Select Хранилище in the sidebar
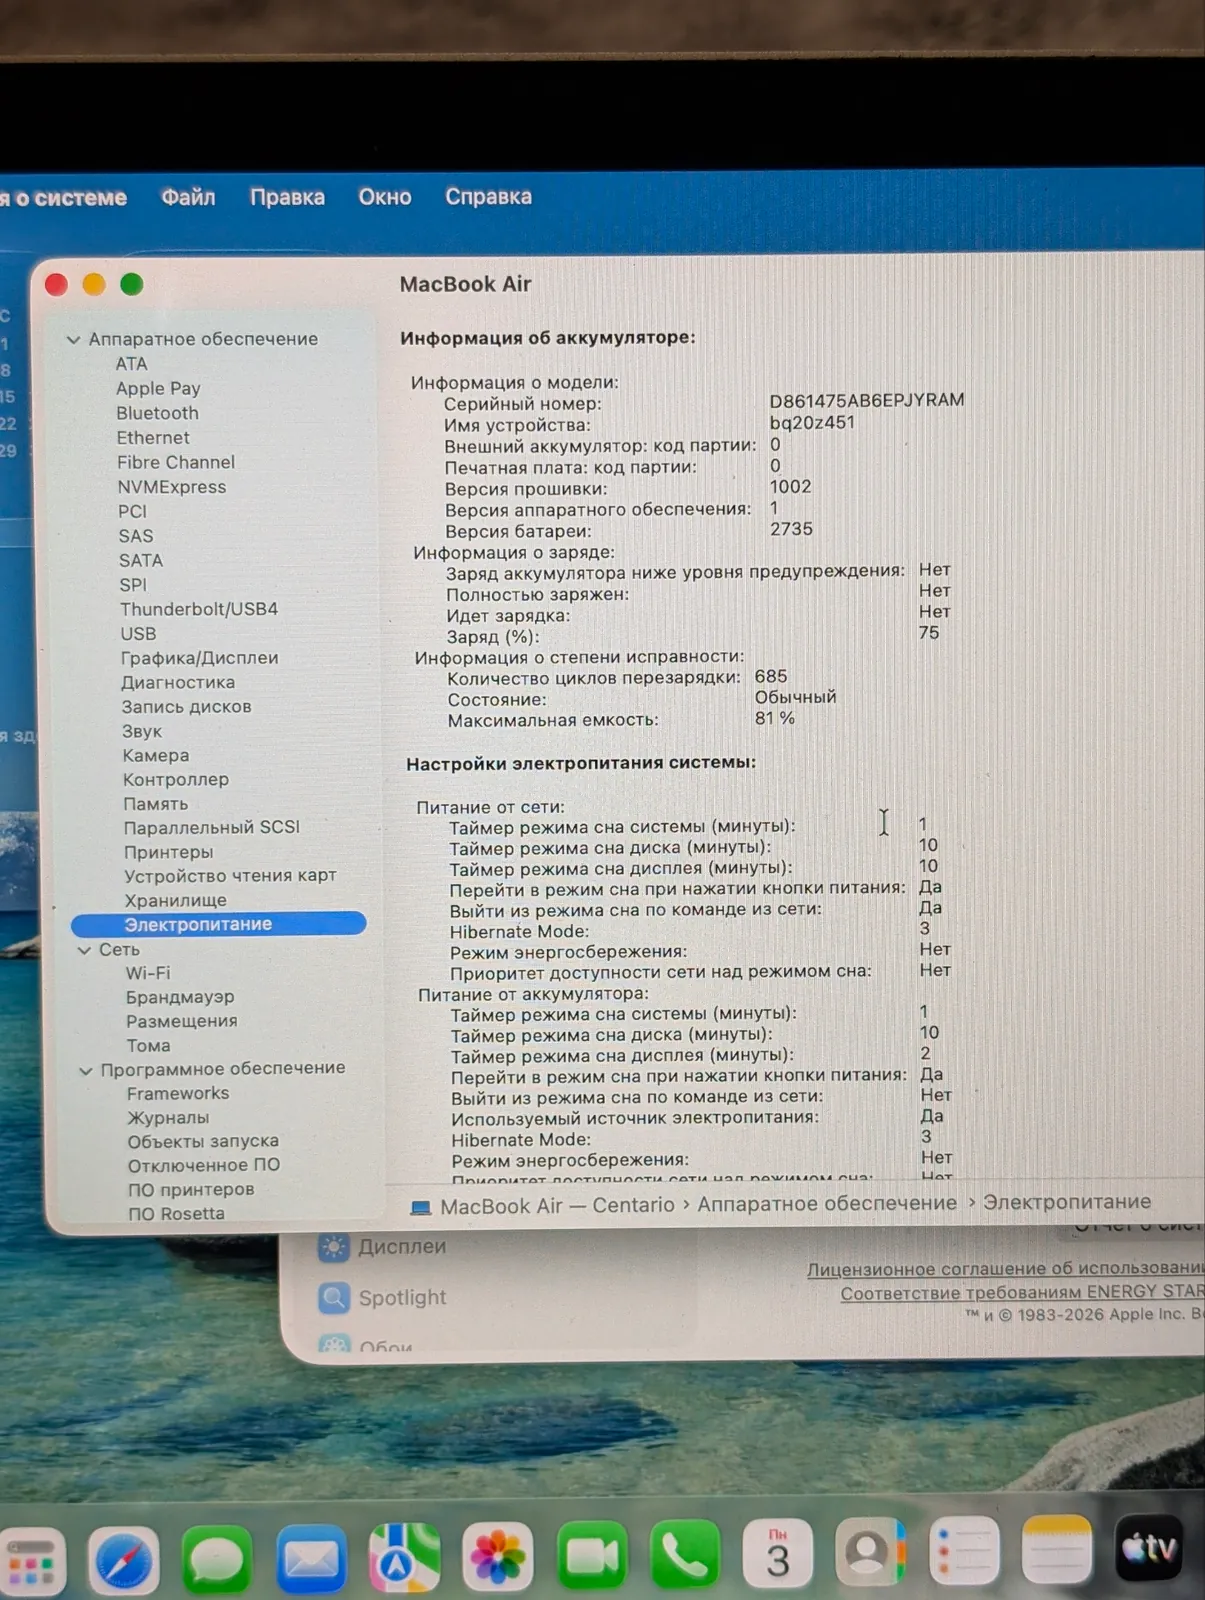1205x1600 pixels. (175, 900)
